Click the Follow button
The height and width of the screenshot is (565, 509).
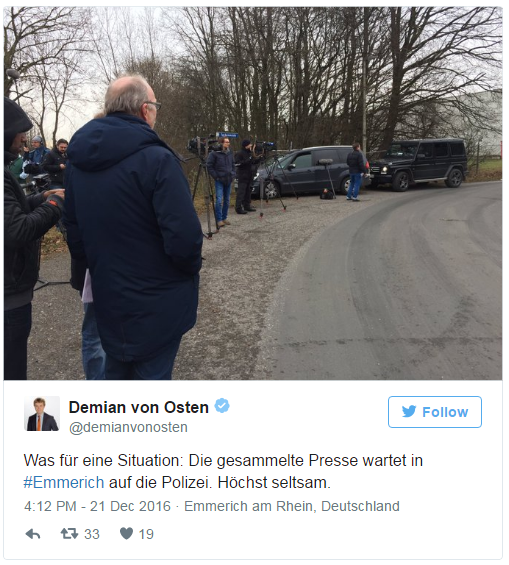coord(435,412)
